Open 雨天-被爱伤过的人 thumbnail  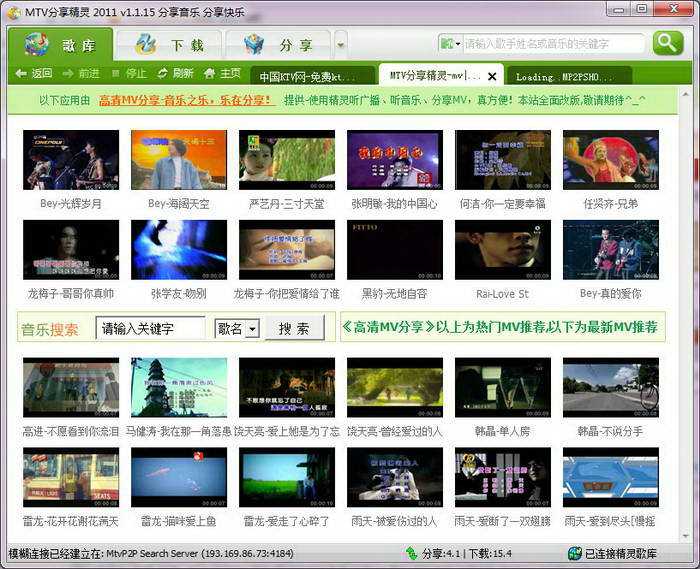(395, 477)
